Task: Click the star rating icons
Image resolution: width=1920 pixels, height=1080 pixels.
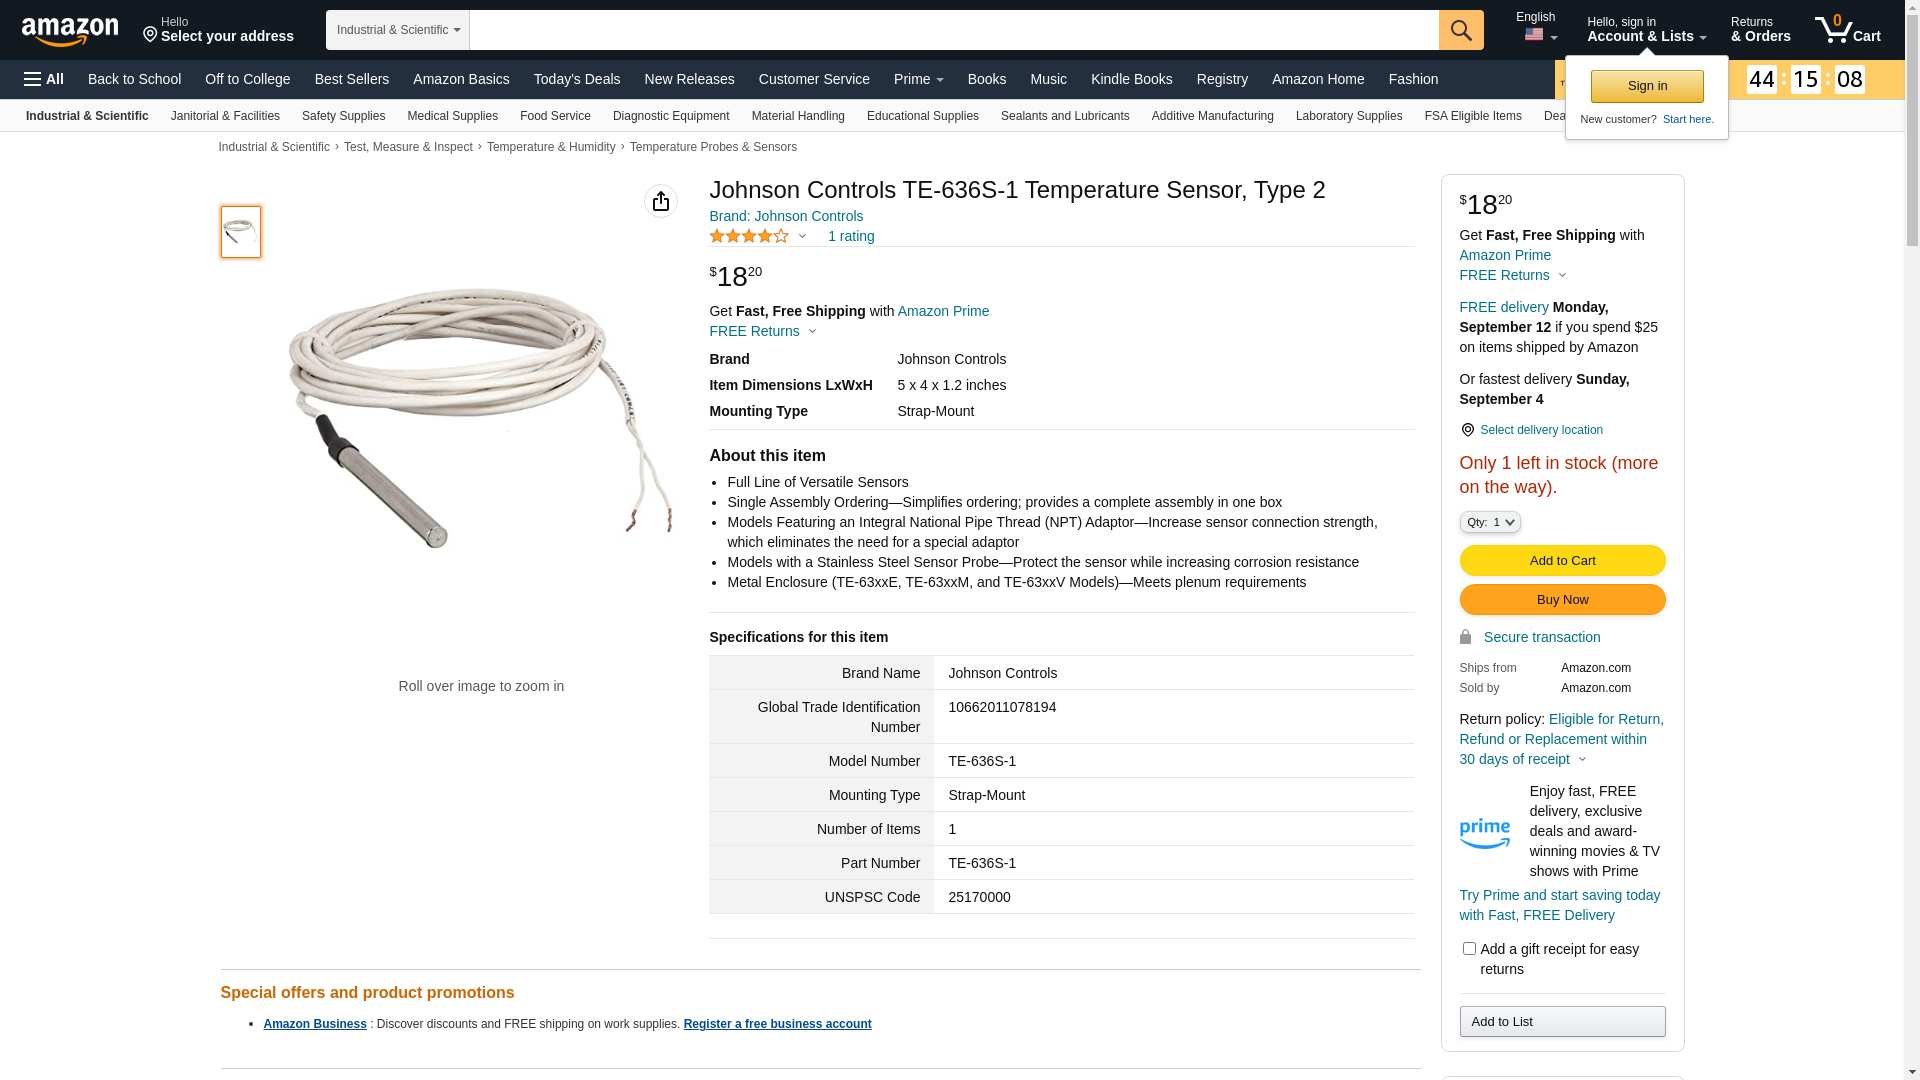Action: pyautogui.click(x=749, y=236)
